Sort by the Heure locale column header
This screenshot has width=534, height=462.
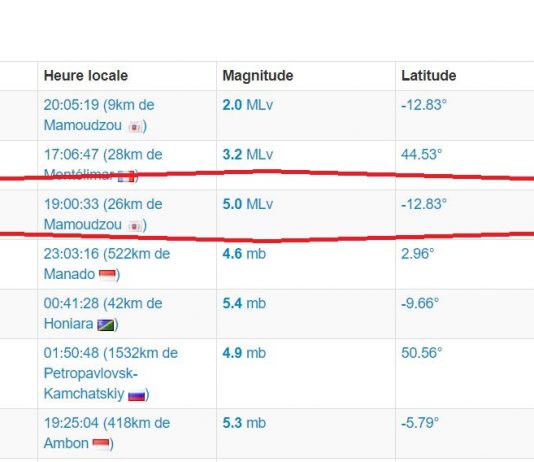tap(86, 76)
